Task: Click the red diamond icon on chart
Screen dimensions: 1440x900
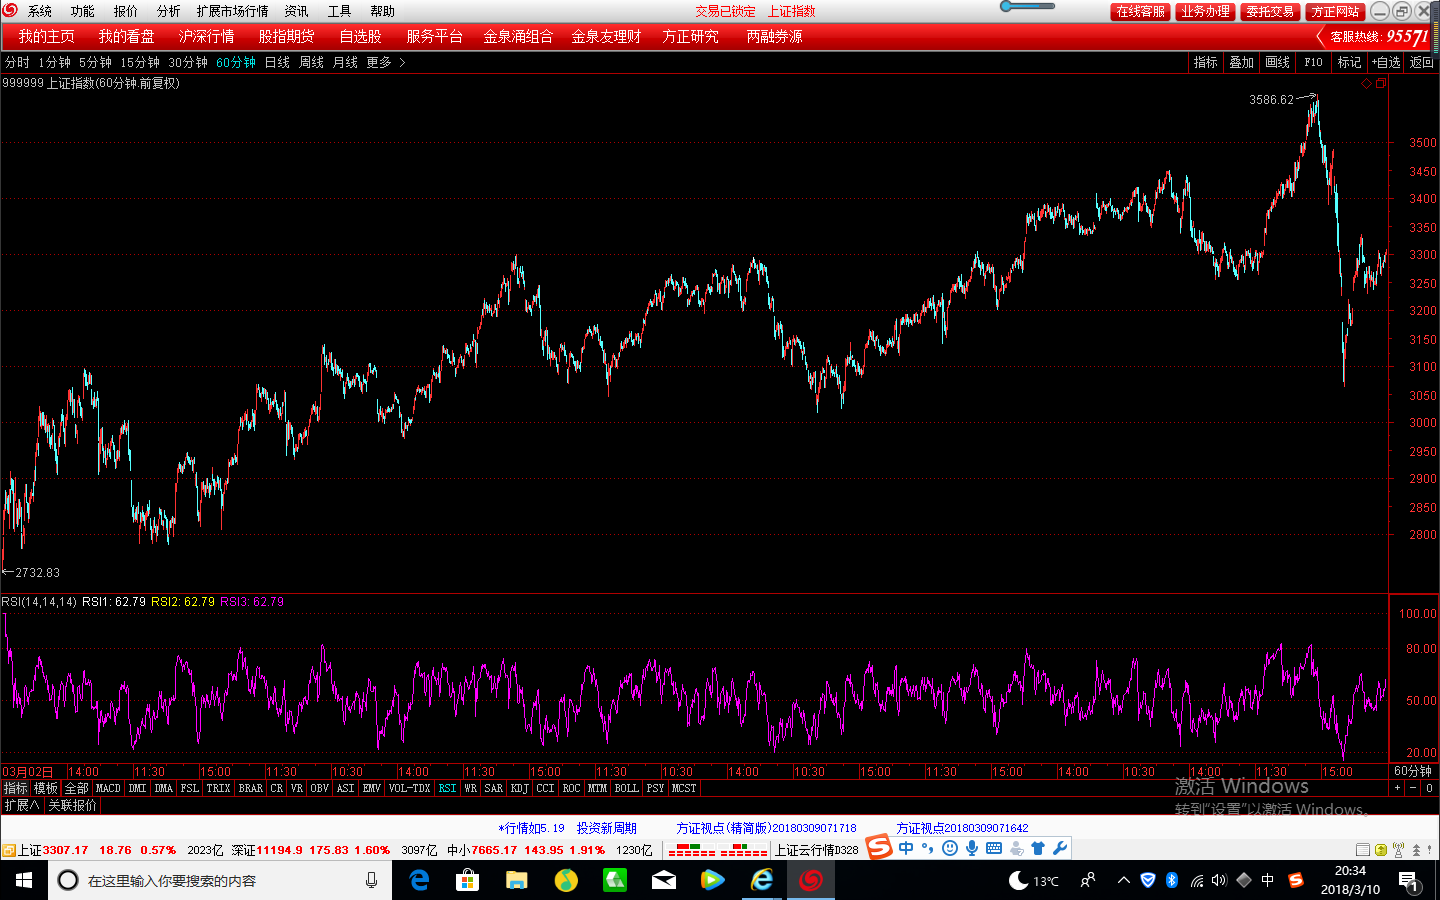Action: (x=1366, y=84)
